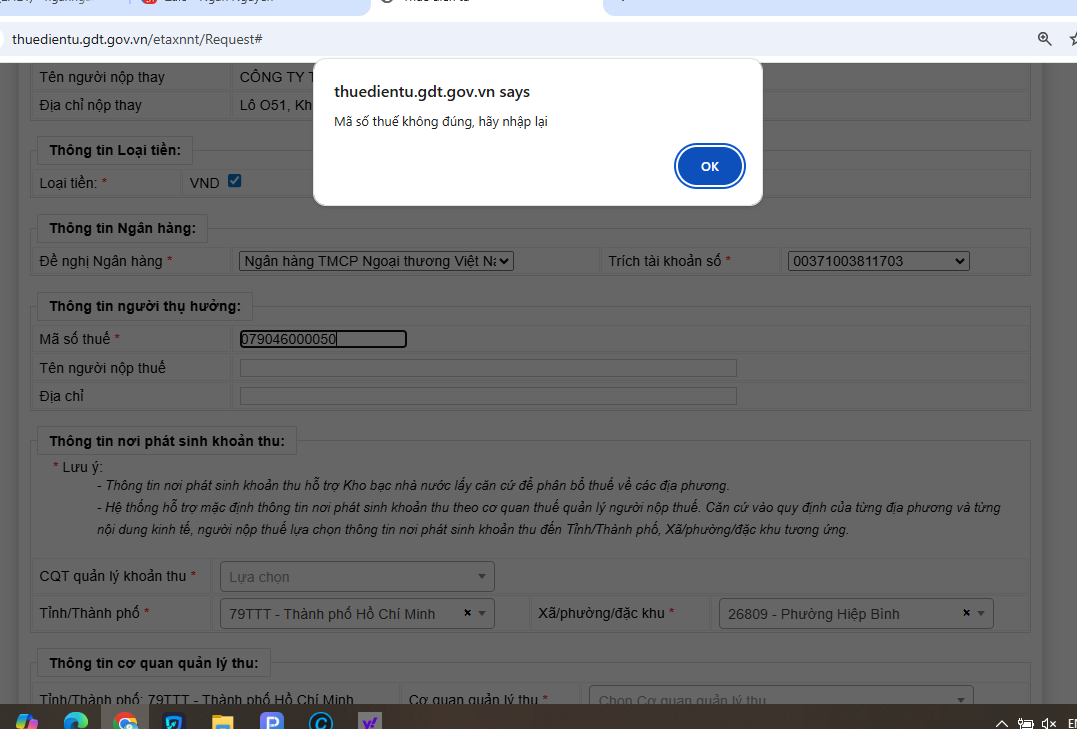Click the Địa chỉ input field
Screen dimensions: 1077x729
[x=488, y=396]
